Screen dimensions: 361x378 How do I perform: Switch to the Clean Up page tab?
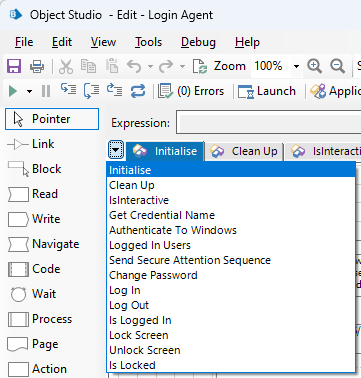tap(244, 151)
